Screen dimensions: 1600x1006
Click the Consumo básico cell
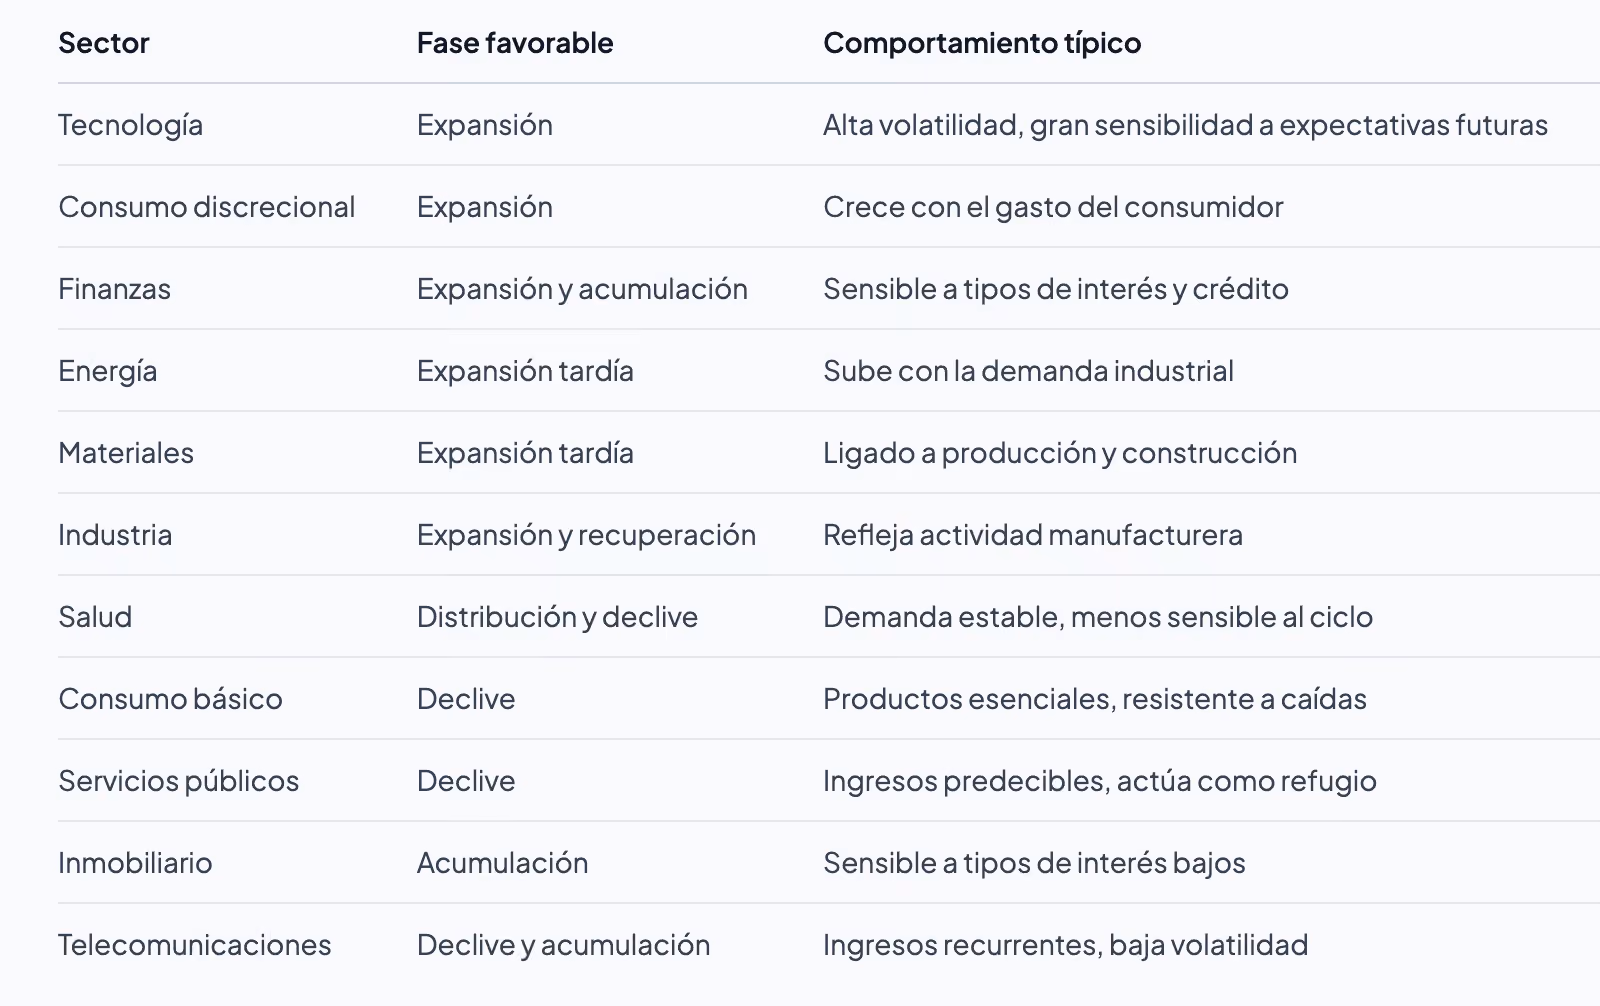click(x=171, y=699)
